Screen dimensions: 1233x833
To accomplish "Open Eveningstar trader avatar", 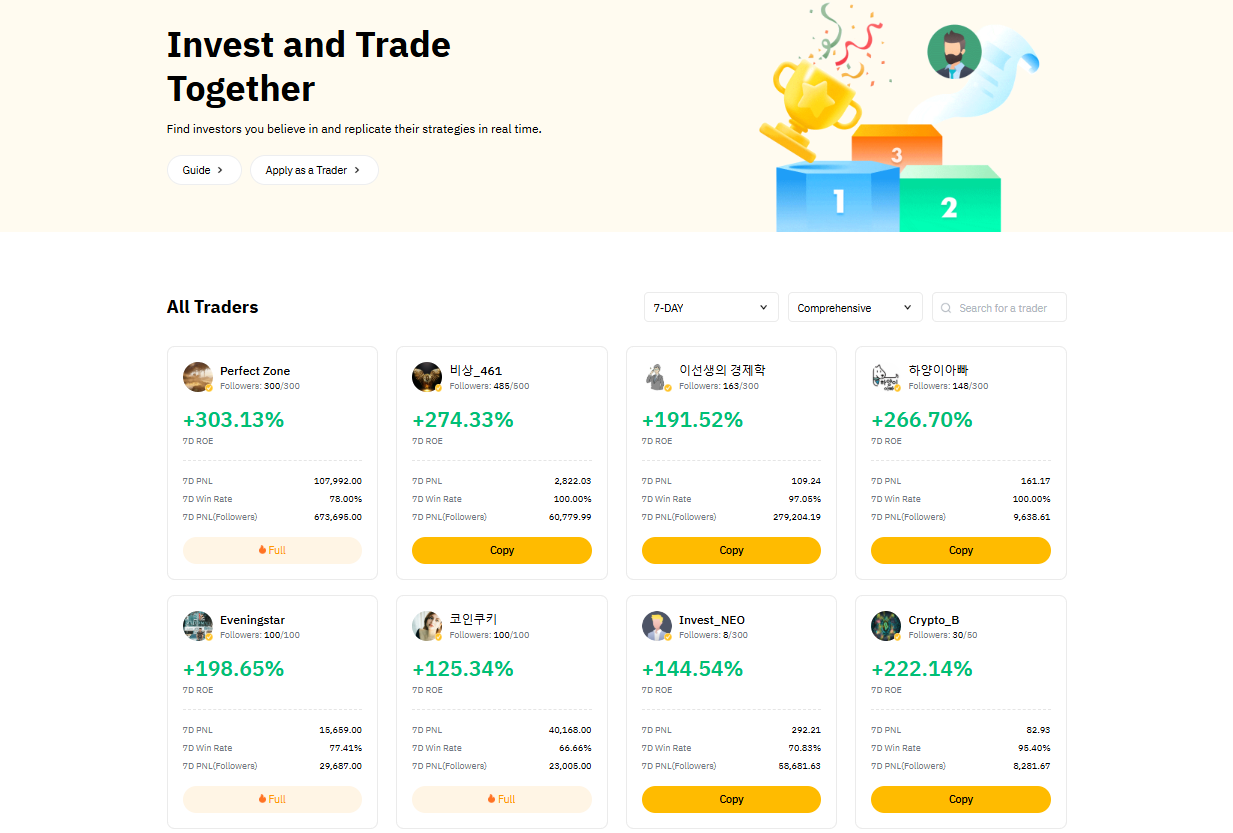I will point(198,626).
